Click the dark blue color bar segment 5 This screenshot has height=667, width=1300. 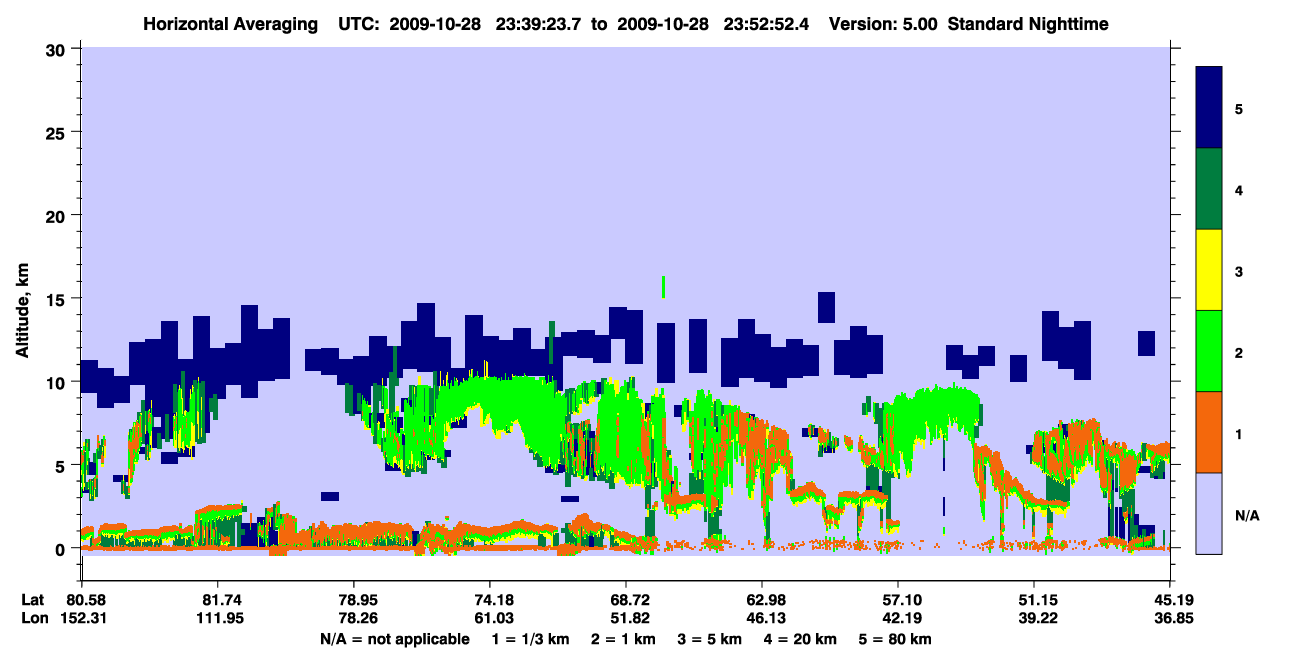coord(1209,108)
